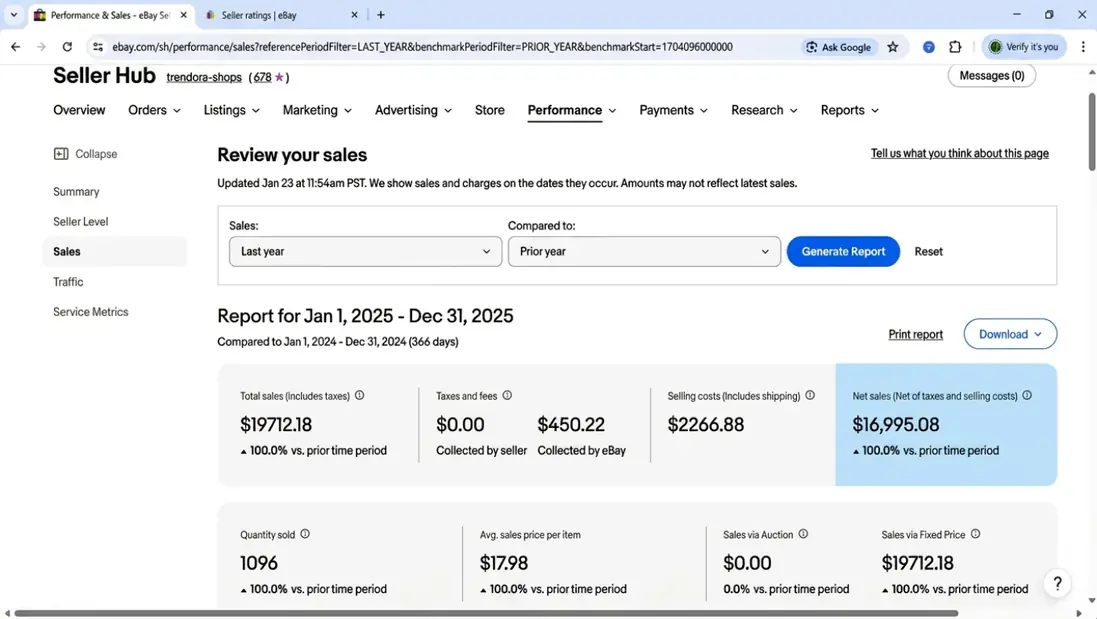Click the $16,995.08 net sales value
This screenshot has height=619, width=1097.
coord(896,425)
